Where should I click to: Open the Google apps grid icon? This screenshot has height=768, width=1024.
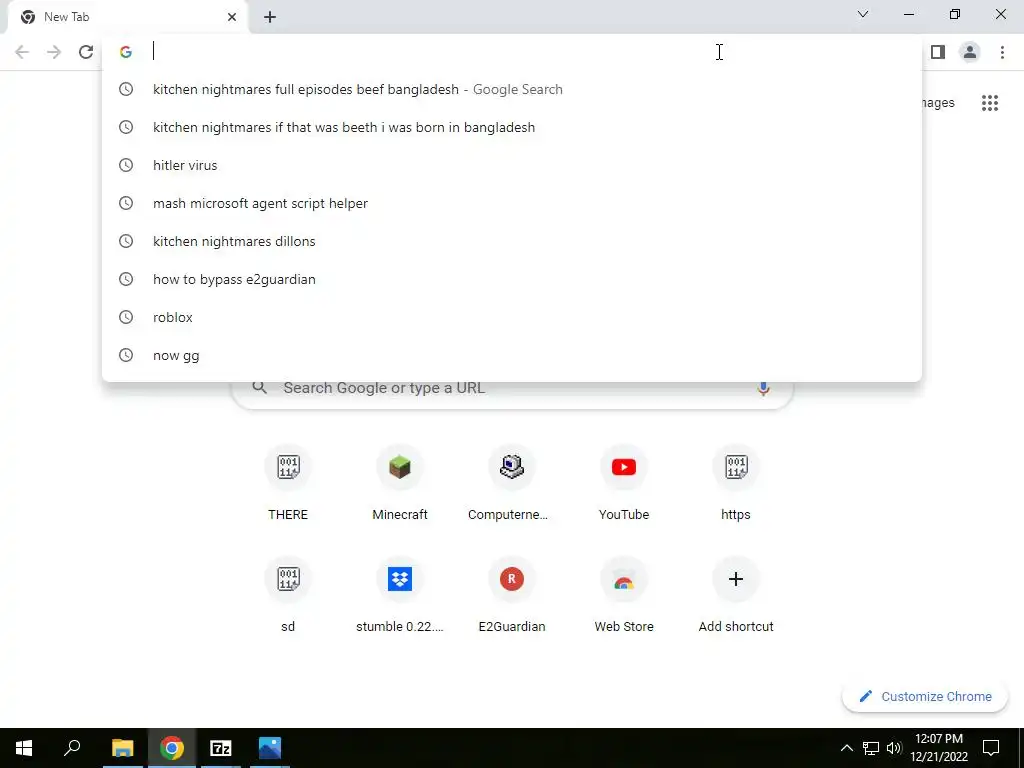pyautogui.click(x=989, y=103)
